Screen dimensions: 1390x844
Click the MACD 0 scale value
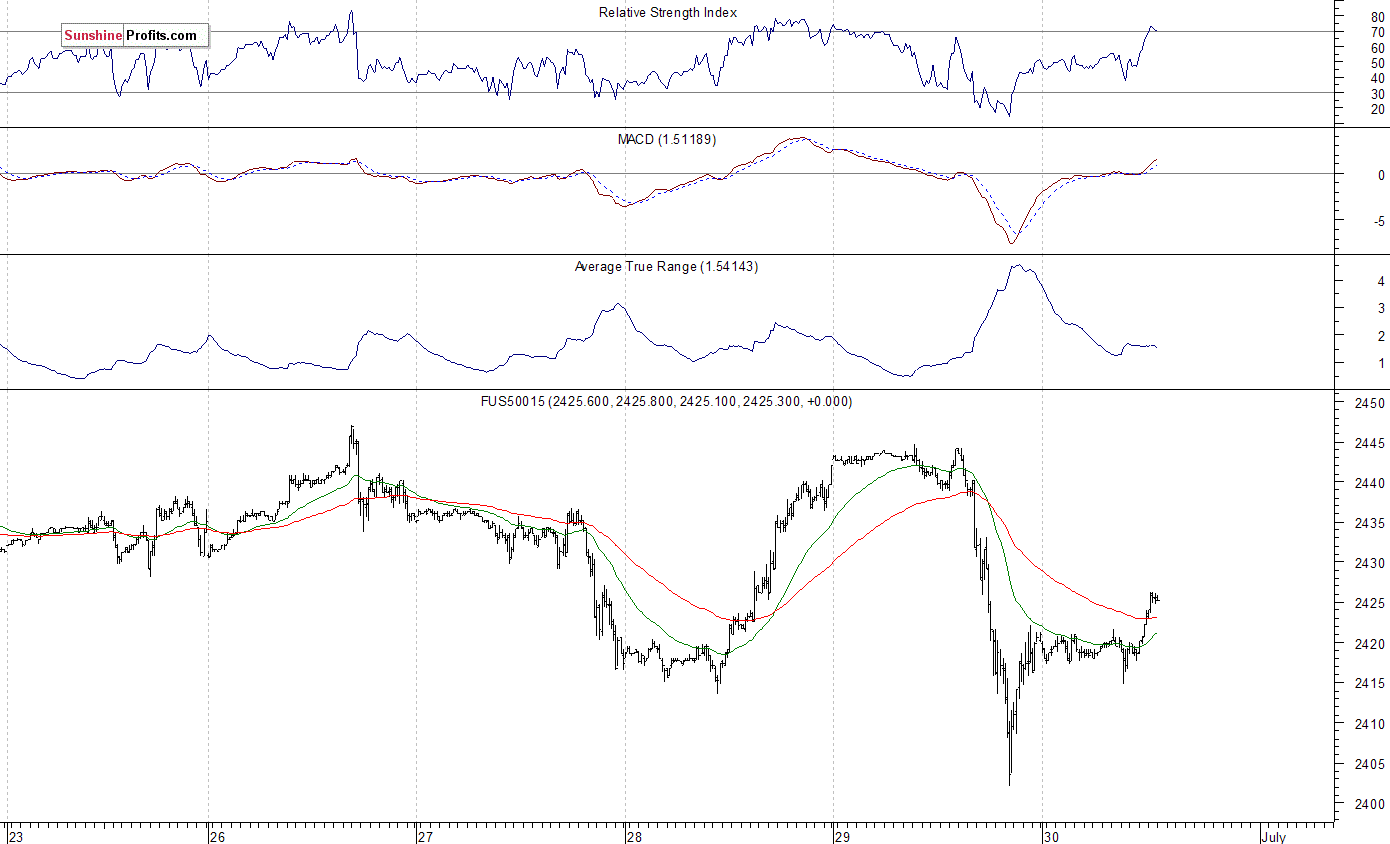pyautogui.click(x=1381, y=175)
